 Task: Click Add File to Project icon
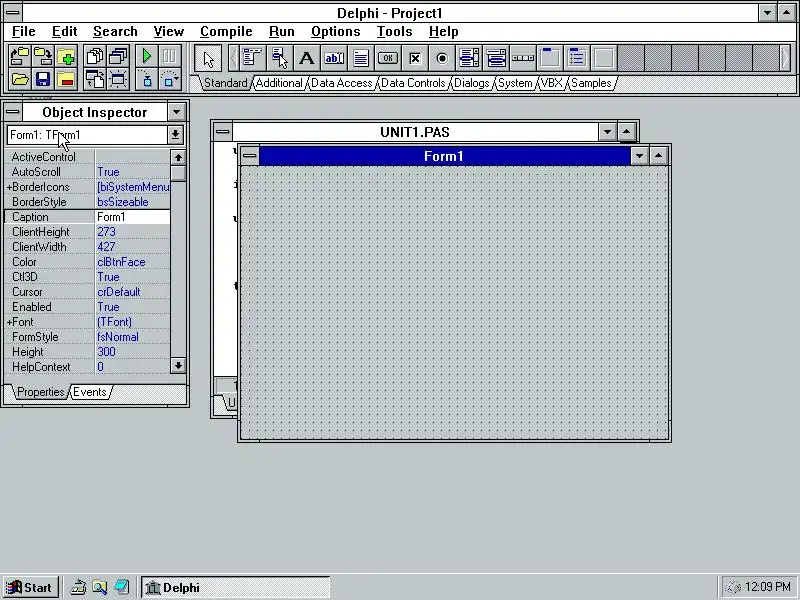click(66, 56)
